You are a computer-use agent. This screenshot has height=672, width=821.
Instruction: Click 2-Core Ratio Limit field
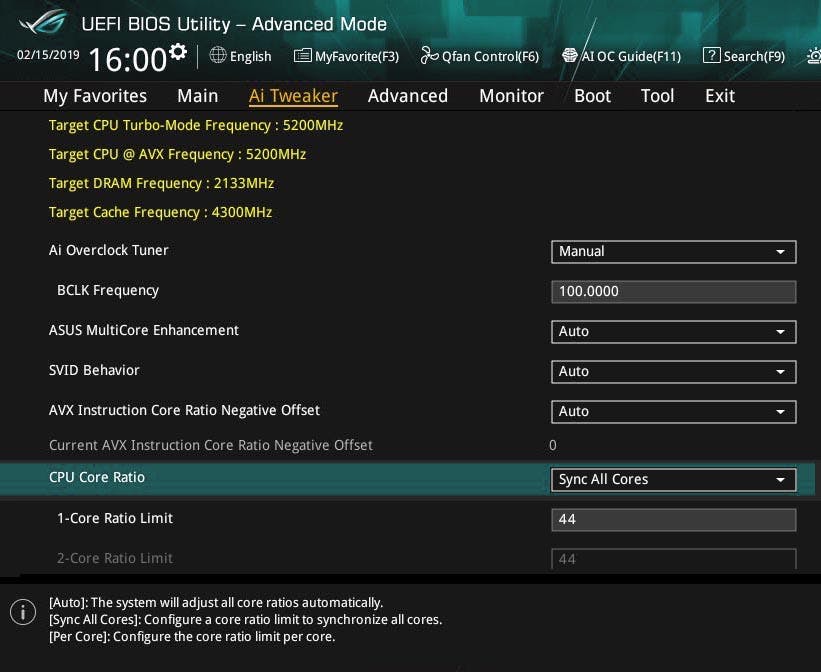pyautogui.click(x=674, y=559)
